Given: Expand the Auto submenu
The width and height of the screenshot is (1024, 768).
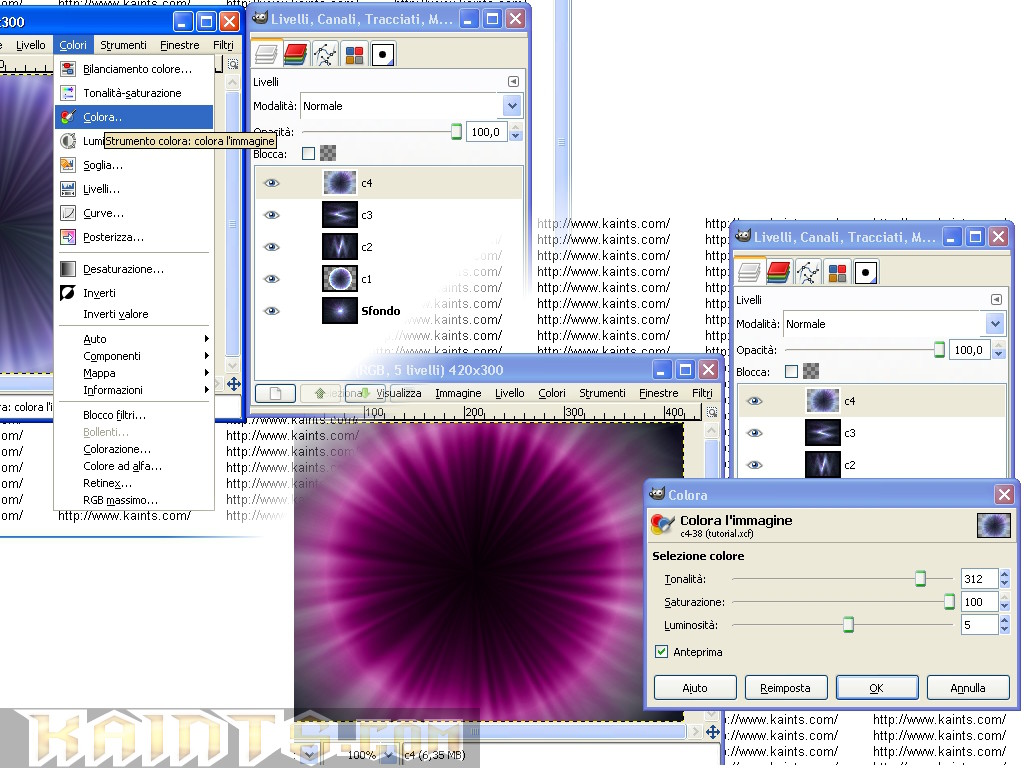Looking at the screenshot, I should (x=134, y=339).
